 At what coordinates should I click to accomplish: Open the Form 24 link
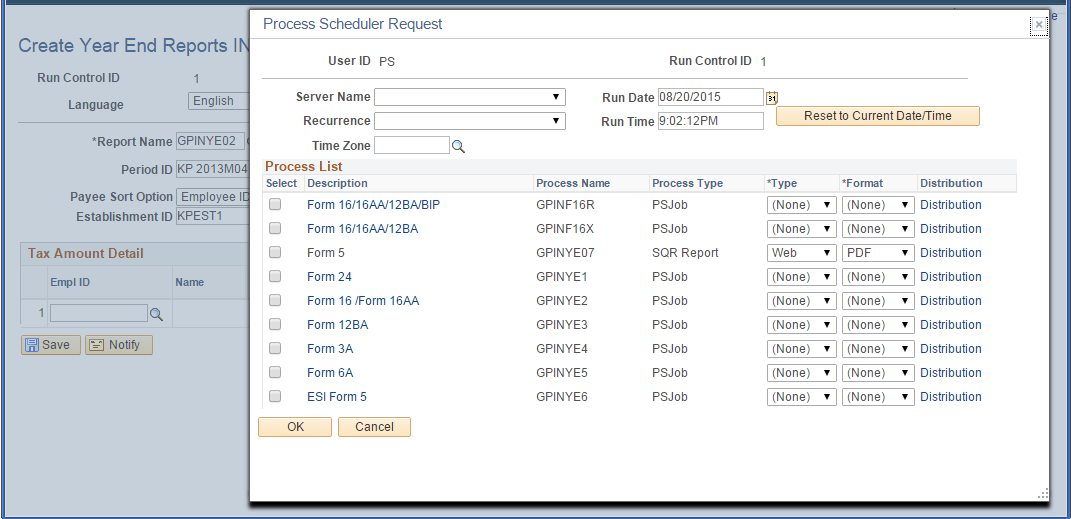pyautogui.click(x=329, y=277)
